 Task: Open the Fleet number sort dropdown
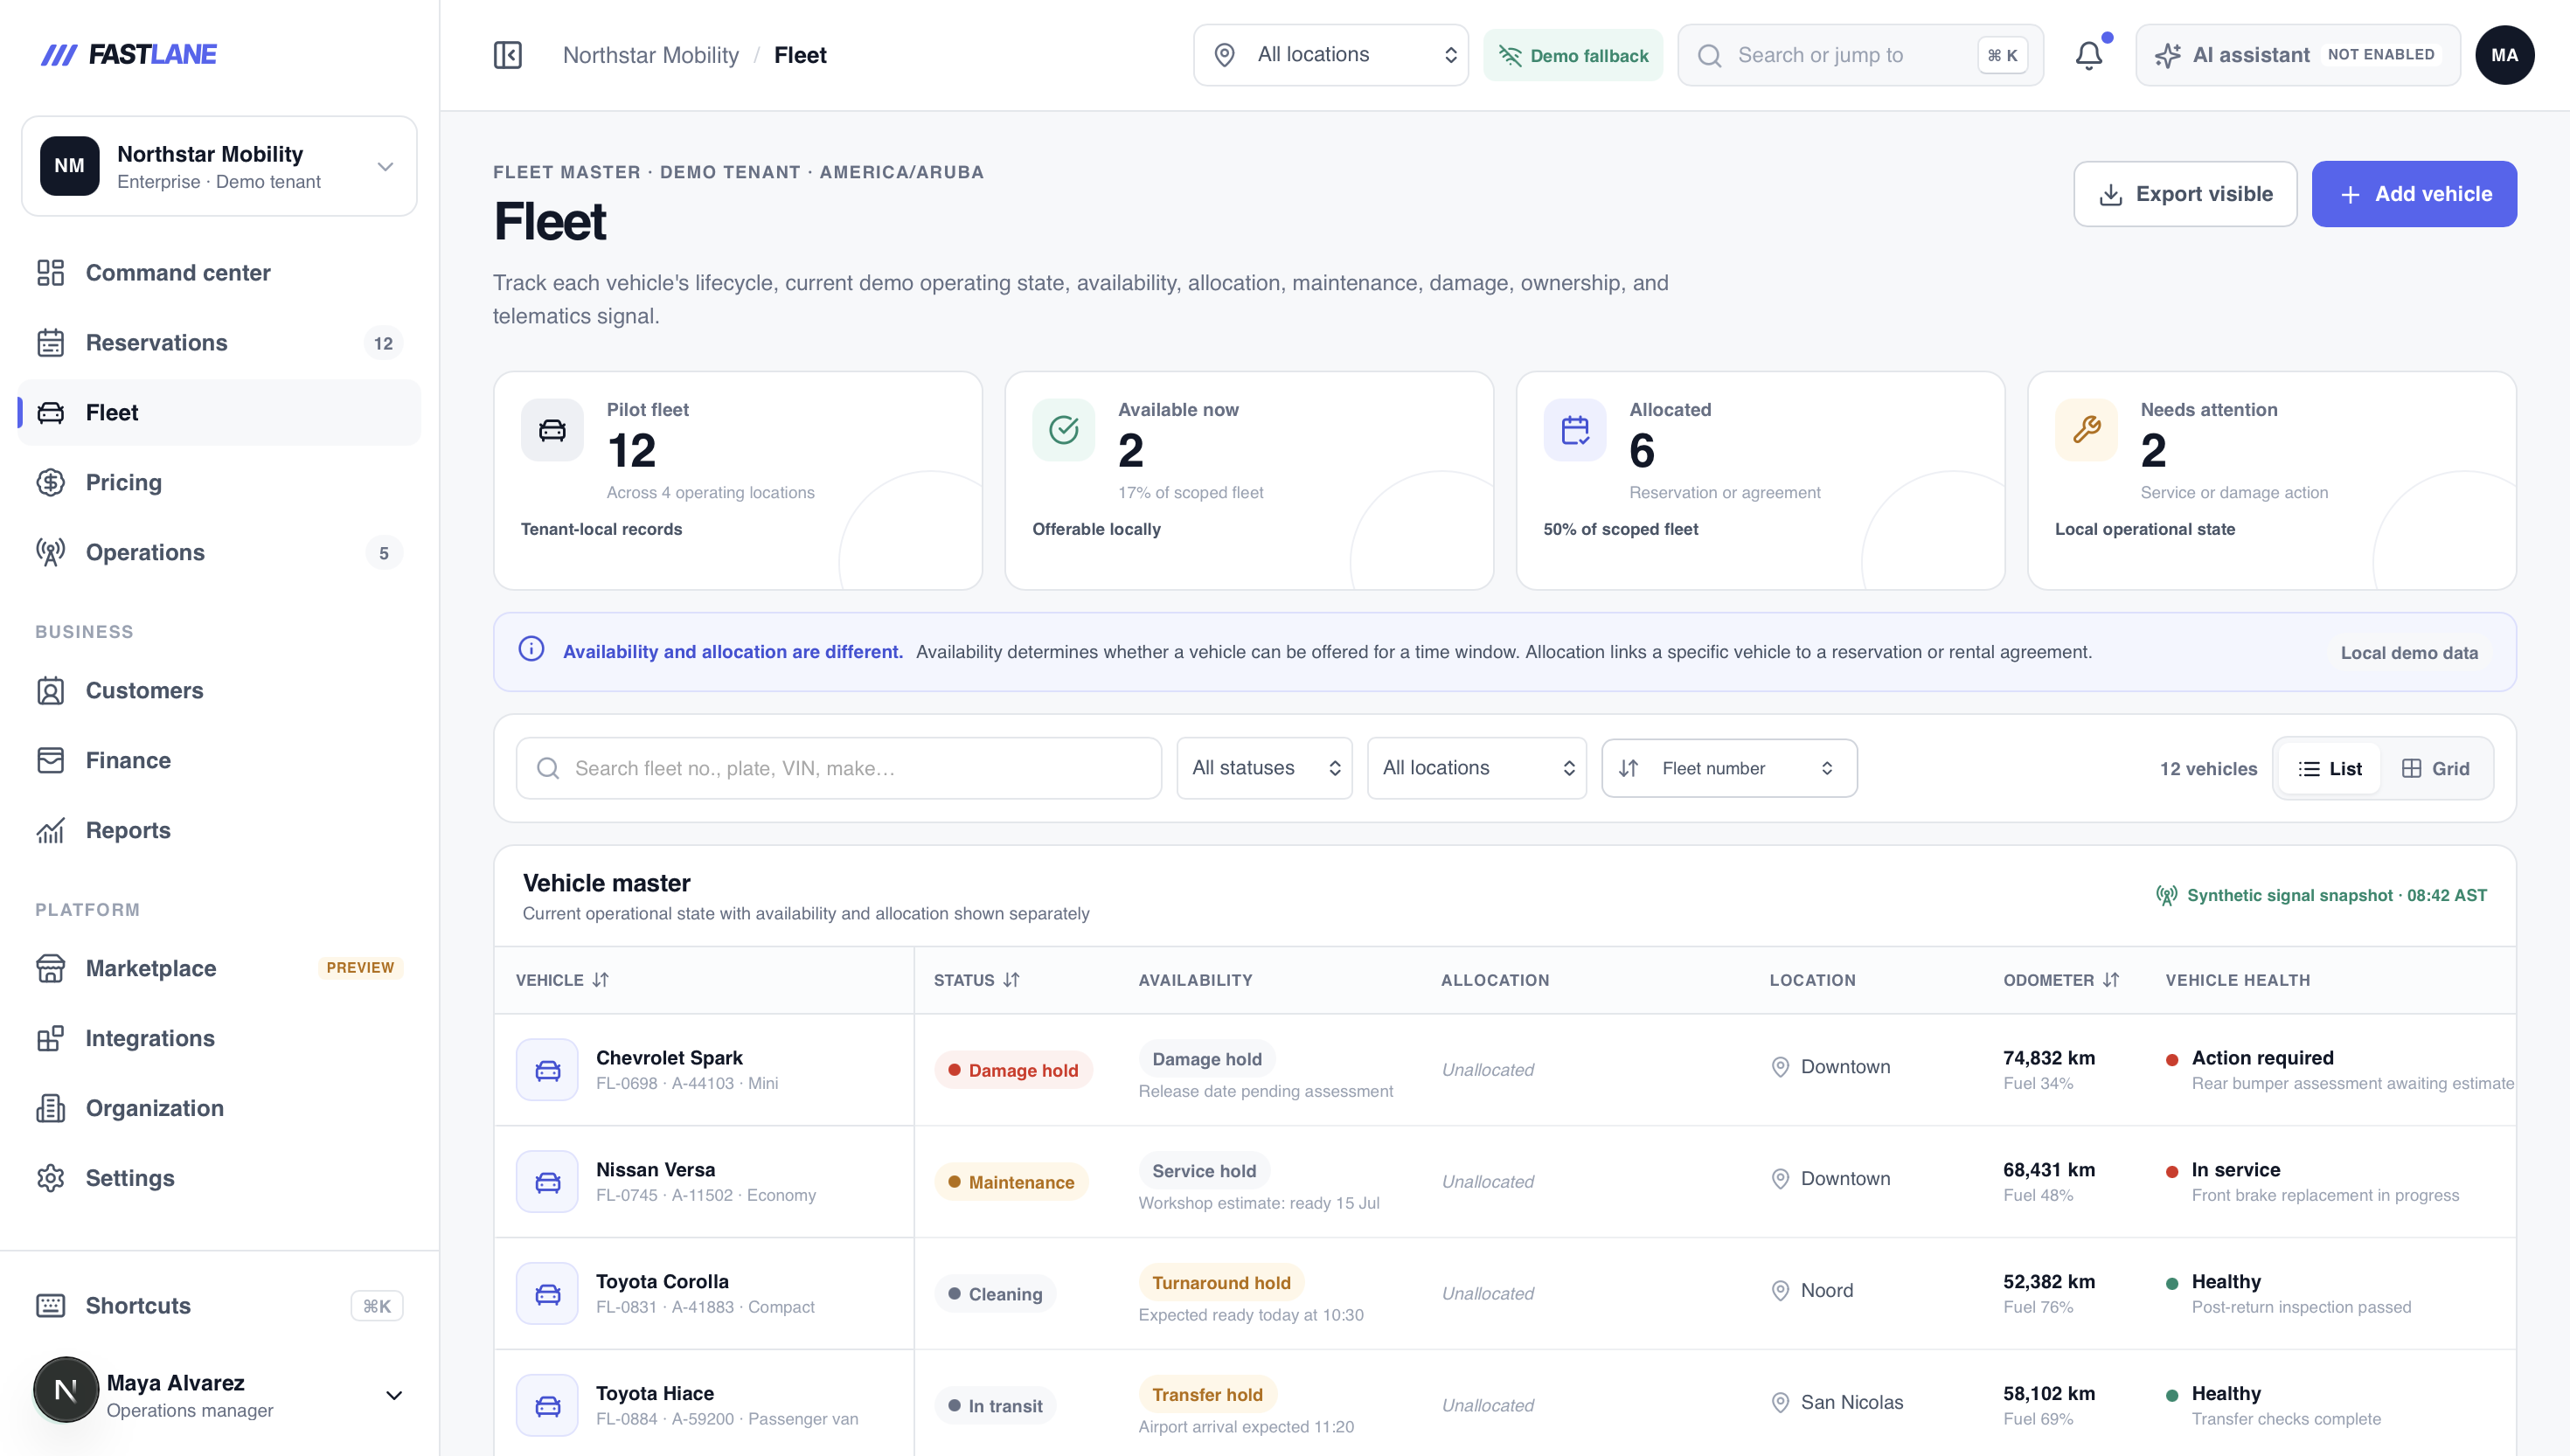1730,768
